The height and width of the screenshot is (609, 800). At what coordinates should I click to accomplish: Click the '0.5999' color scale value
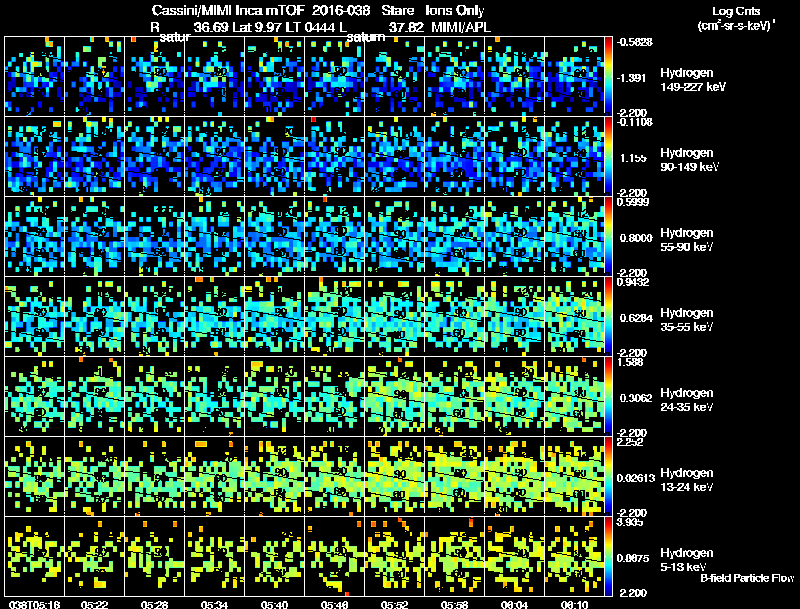pyautogui.click(x=633, y=202)
